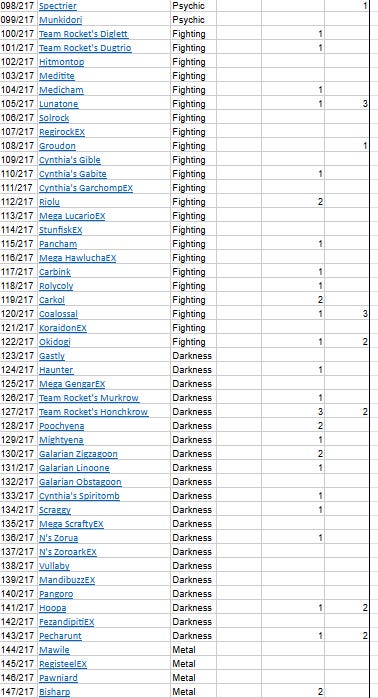Open the Spectrier card link
378x698 pixels.
pos(58,6)
